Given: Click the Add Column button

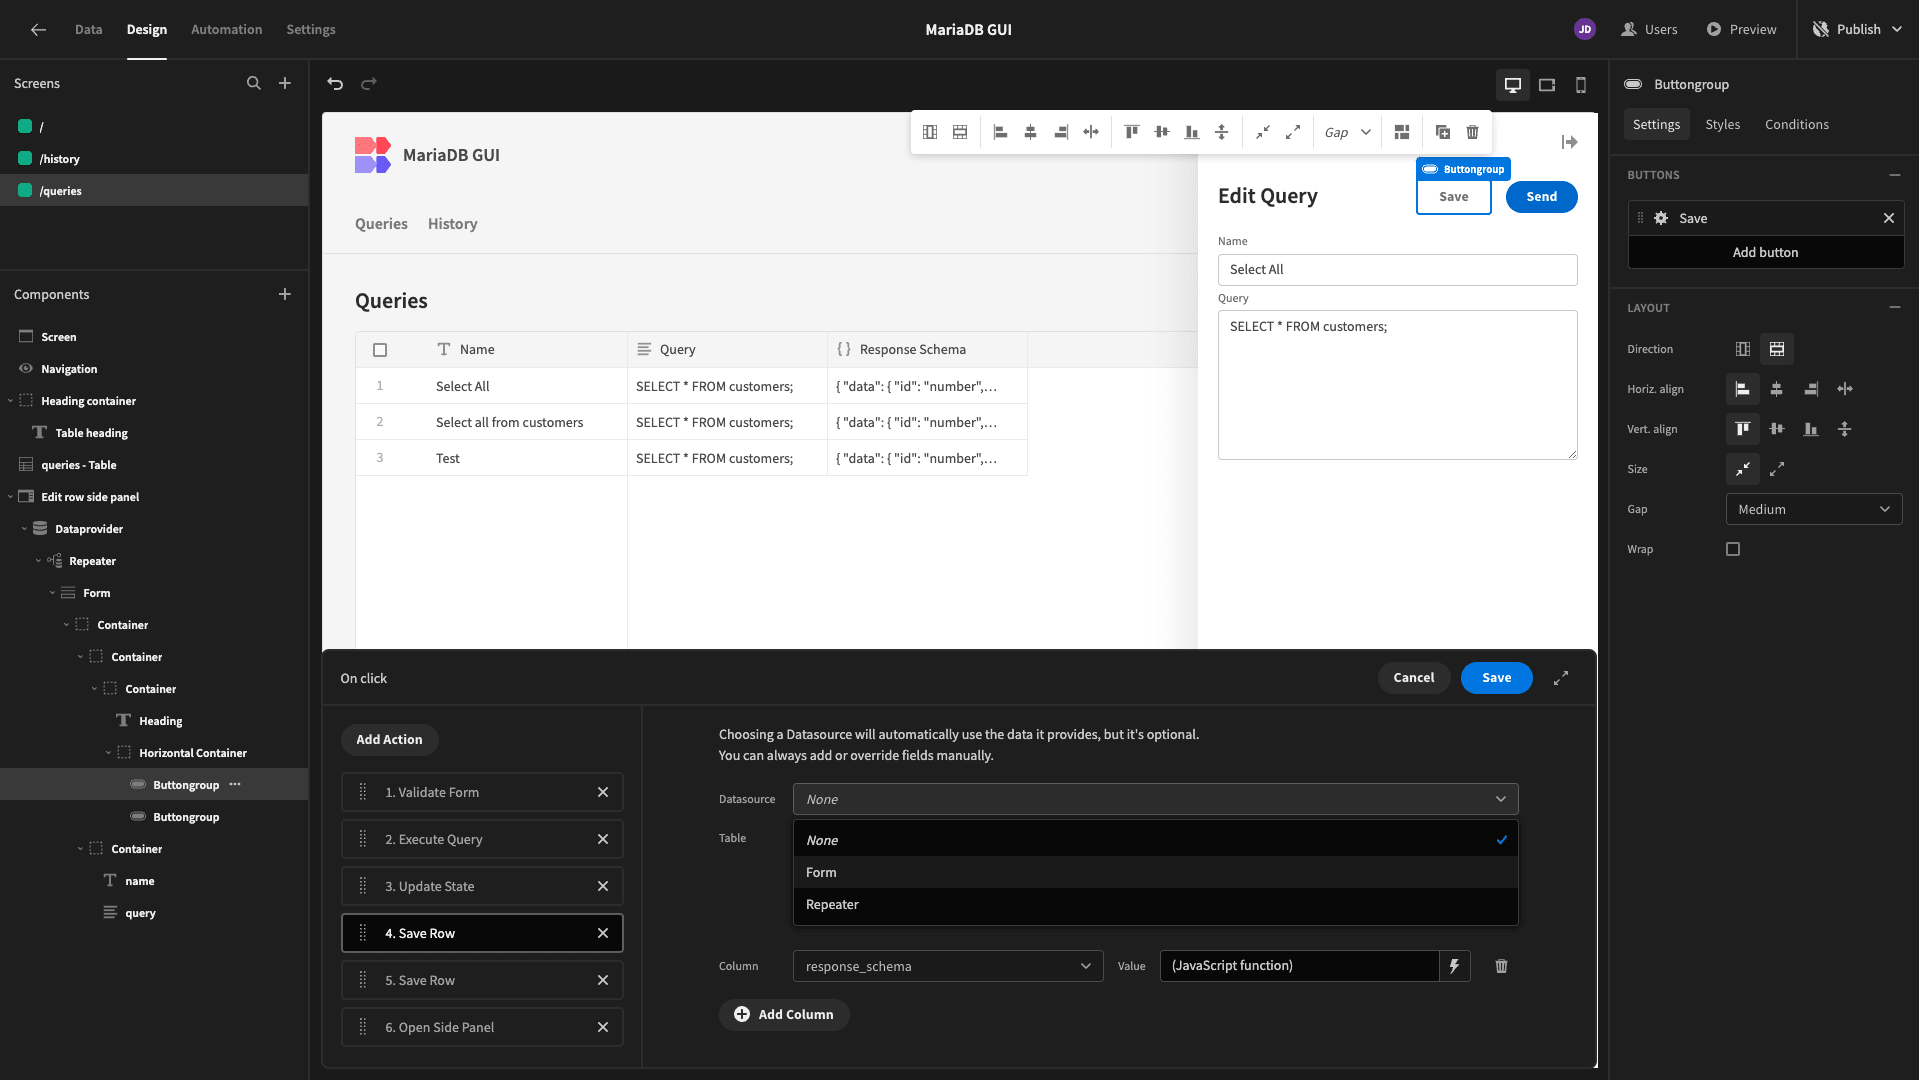Looking at the screenshot, I should pyautogui.click(x=784, y=1014).
